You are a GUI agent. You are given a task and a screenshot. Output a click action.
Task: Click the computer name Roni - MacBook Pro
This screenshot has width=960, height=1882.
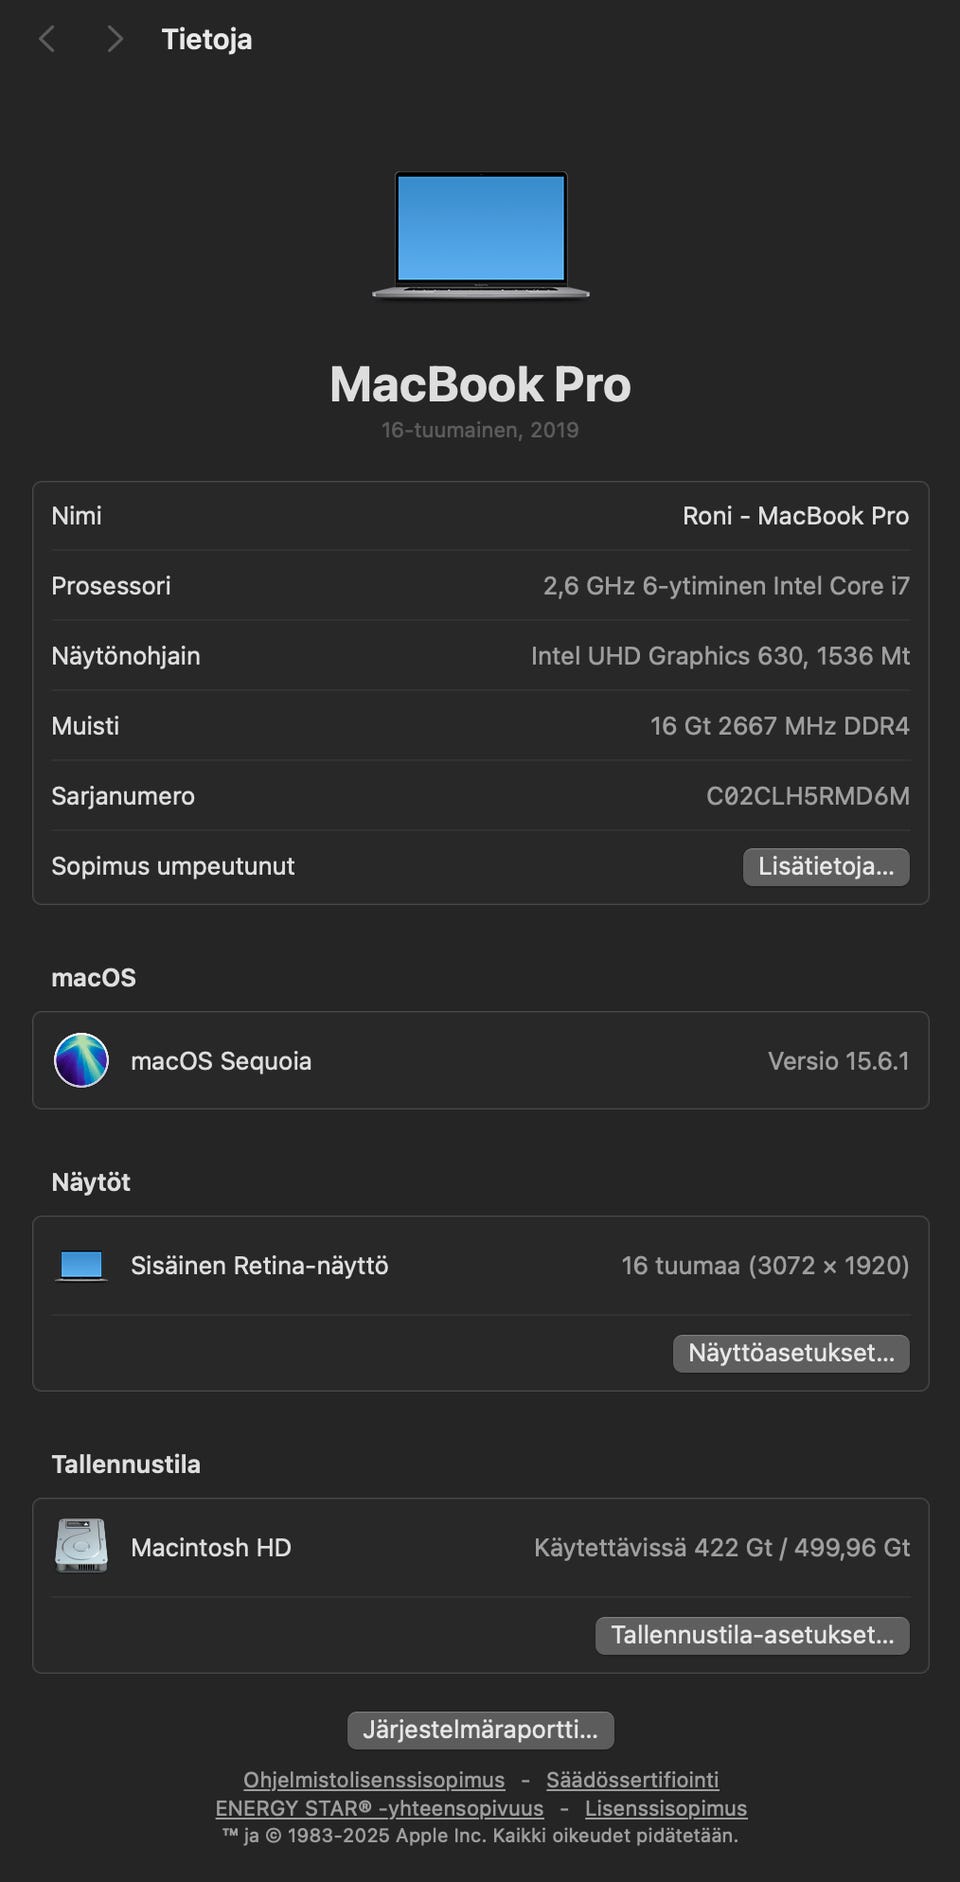click(795, 516)
